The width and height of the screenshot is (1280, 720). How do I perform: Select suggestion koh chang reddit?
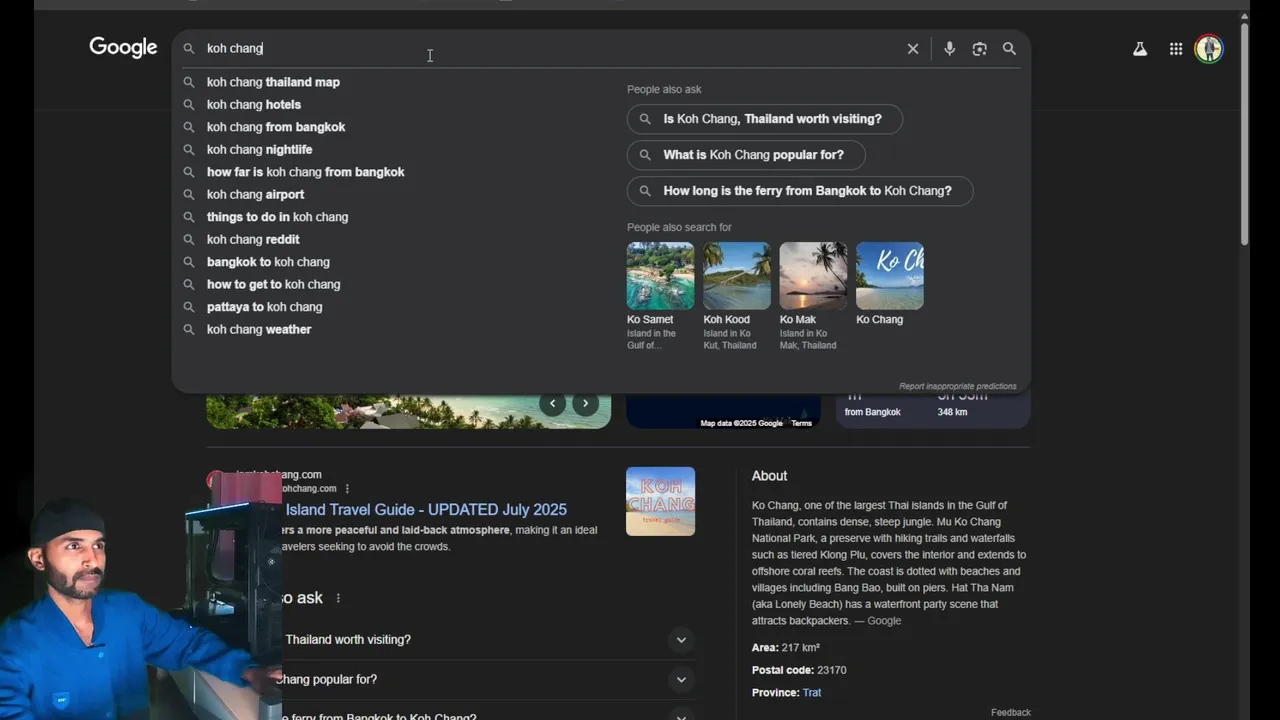point(253,239)
